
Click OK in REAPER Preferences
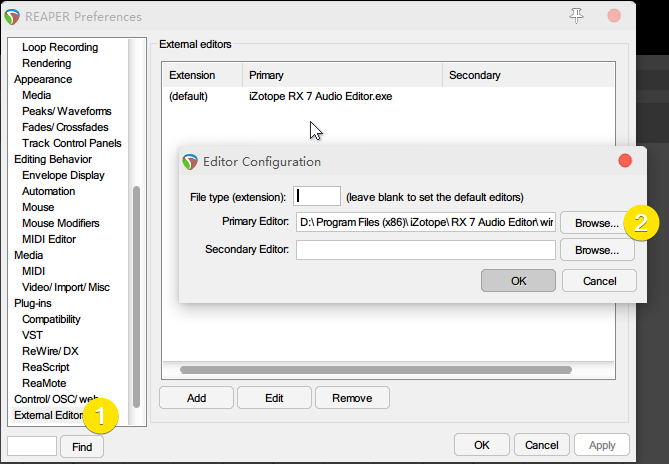pos(482,445)
